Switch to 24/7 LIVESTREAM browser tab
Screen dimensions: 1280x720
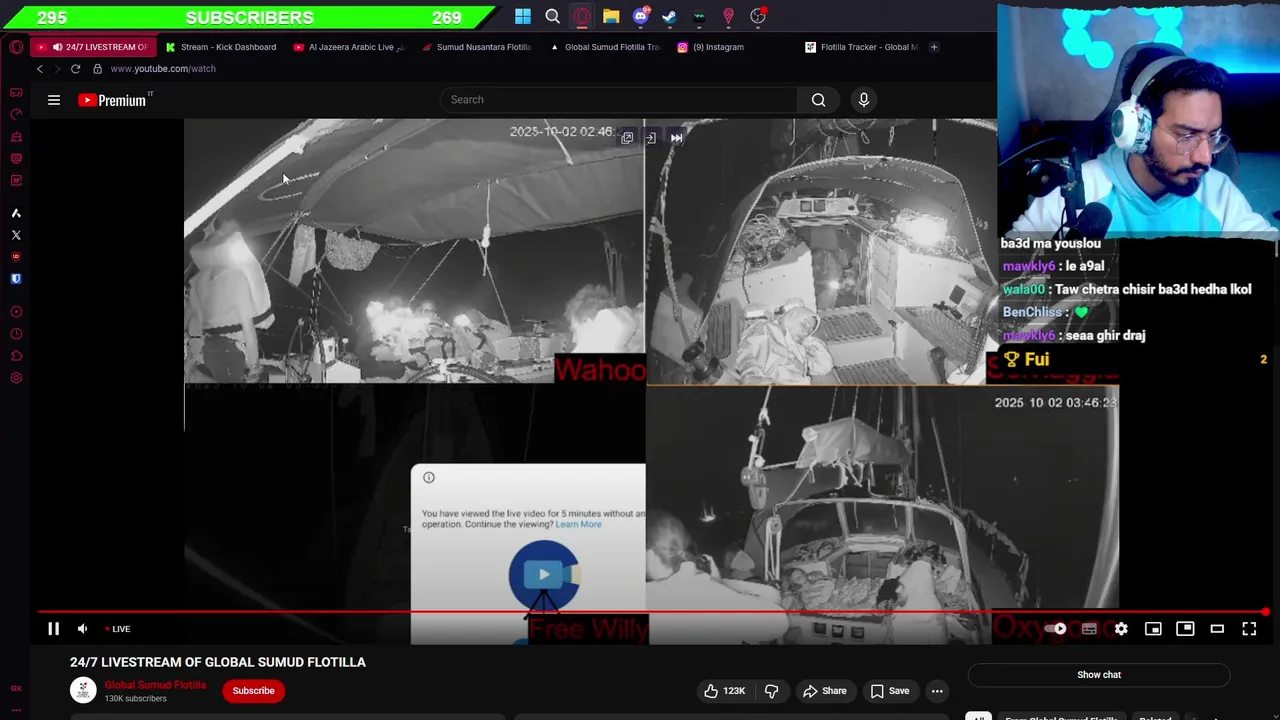pos(94,47)
